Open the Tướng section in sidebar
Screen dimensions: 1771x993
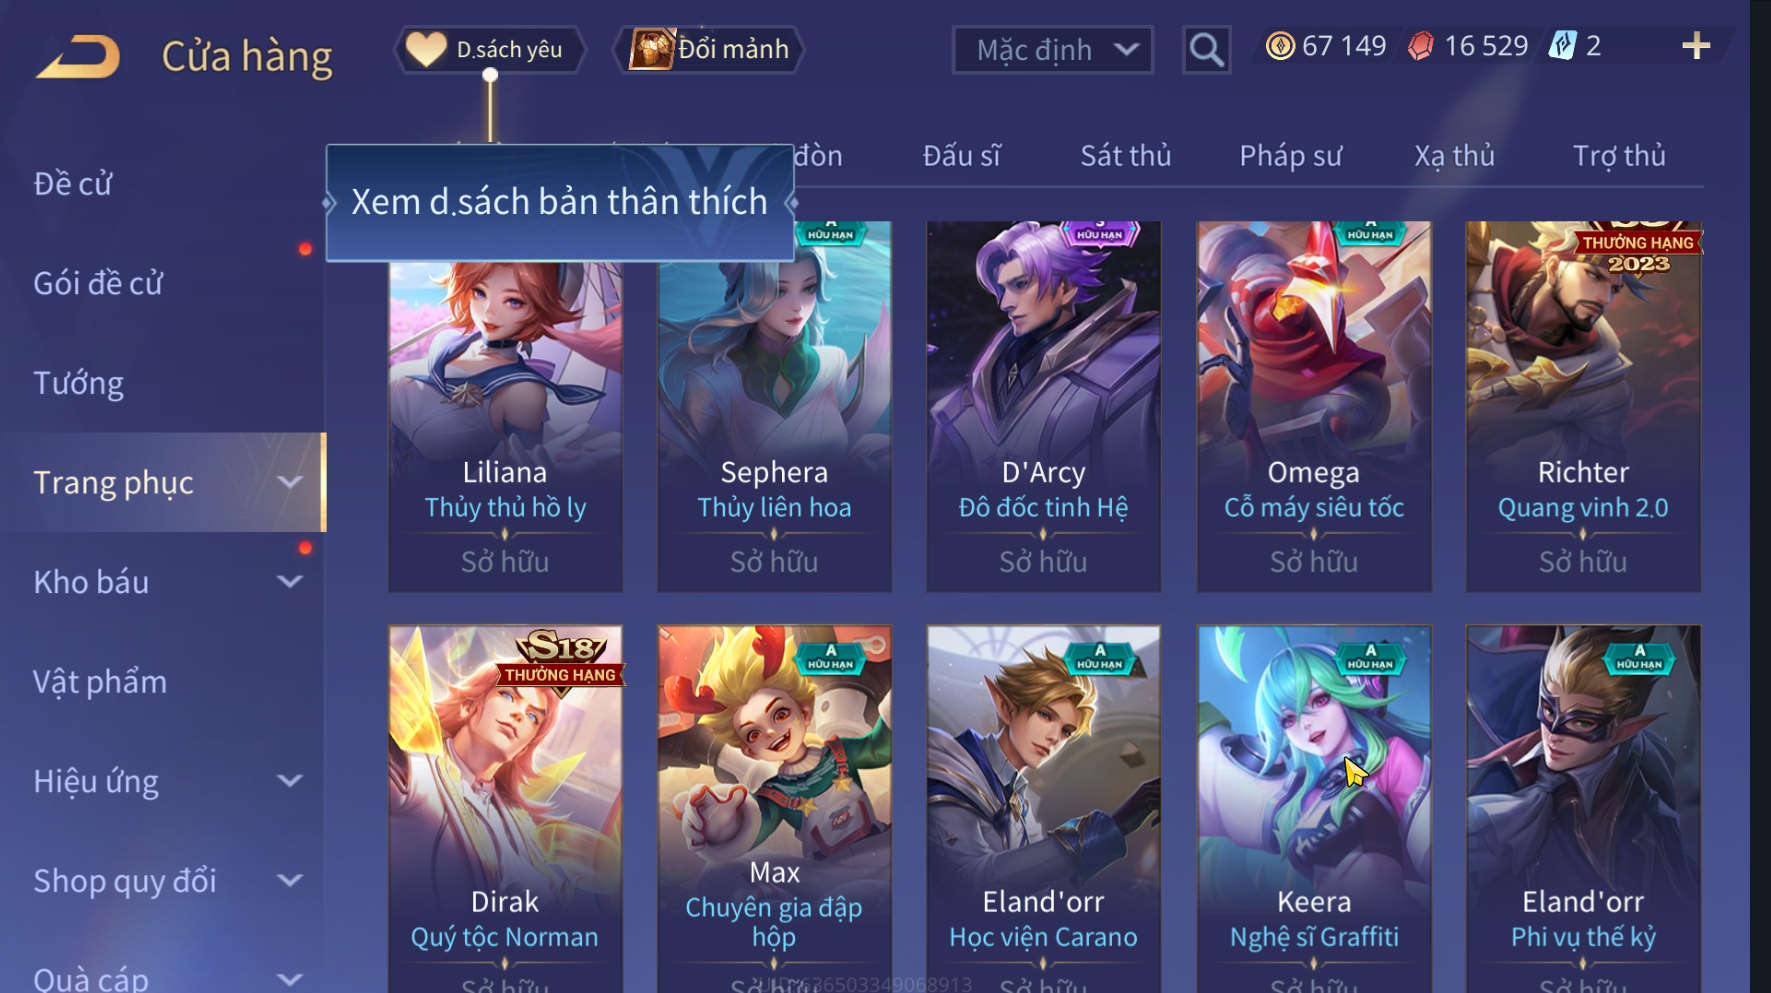[x=79, y=383]
